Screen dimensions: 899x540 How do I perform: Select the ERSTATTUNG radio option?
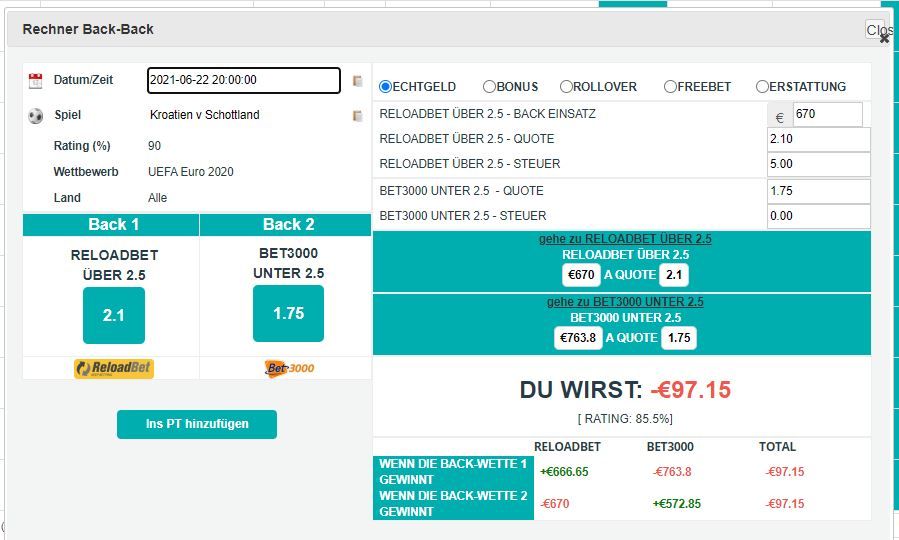click(x=762, y=87)
